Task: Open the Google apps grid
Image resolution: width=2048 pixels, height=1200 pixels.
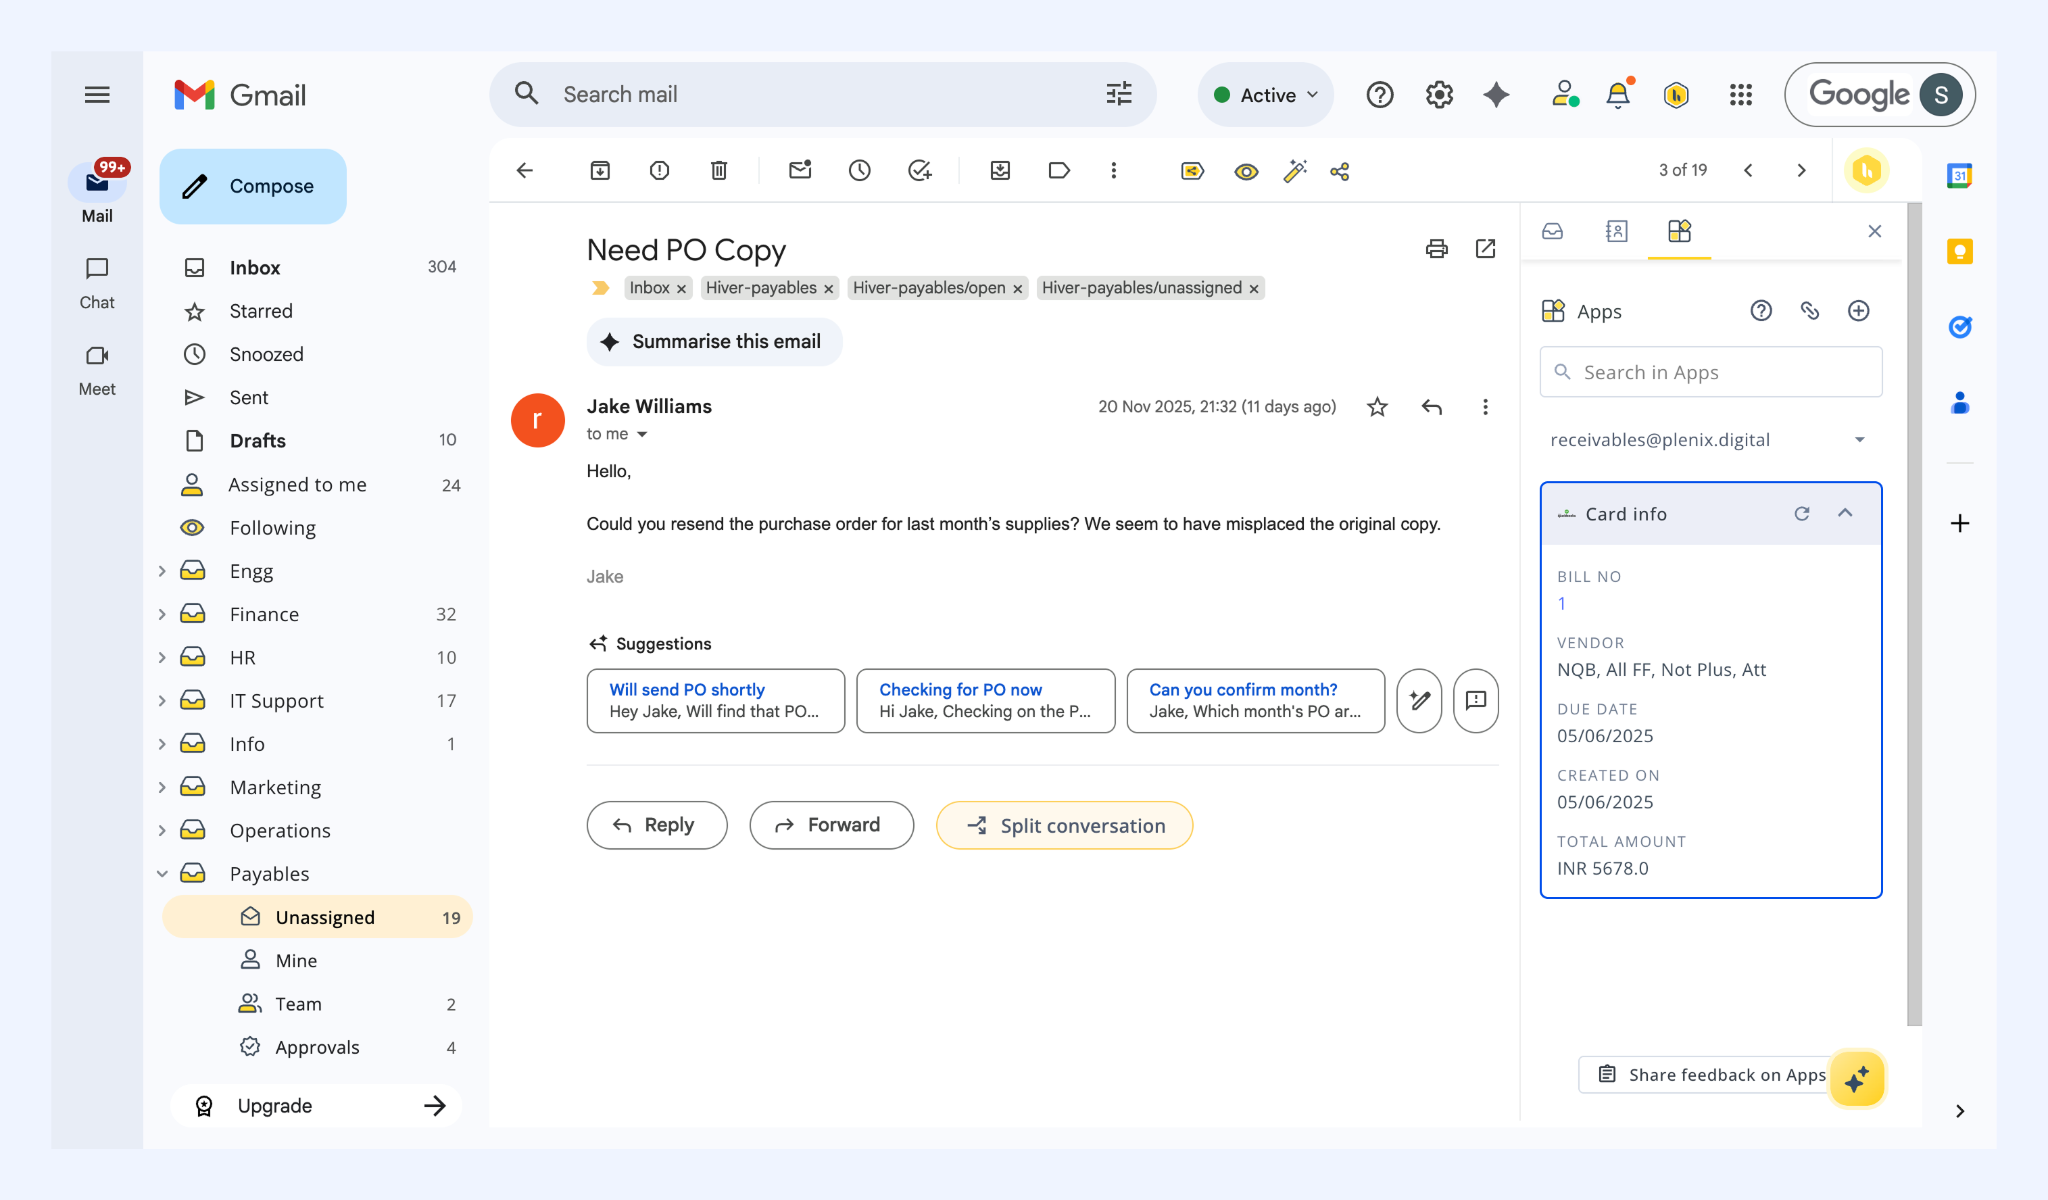Action: 1741,95
